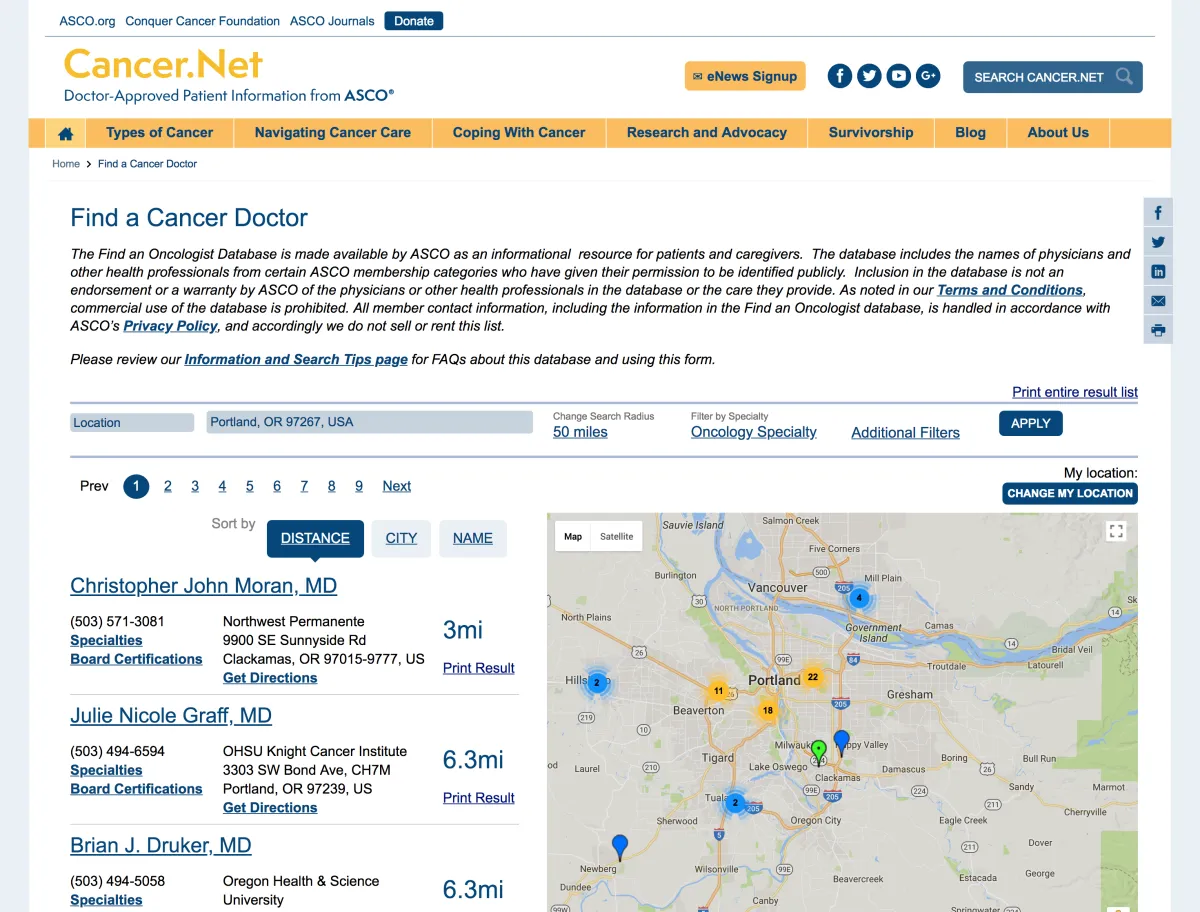Open Survivorship menu

[x=871, y=133]
